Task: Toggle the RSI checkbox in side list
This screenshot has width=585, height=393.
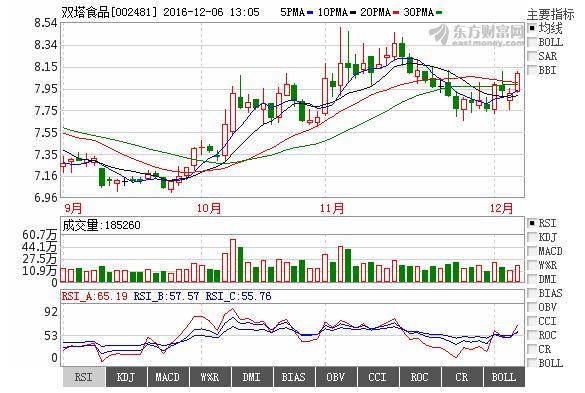Action: (x=532, y=223)
